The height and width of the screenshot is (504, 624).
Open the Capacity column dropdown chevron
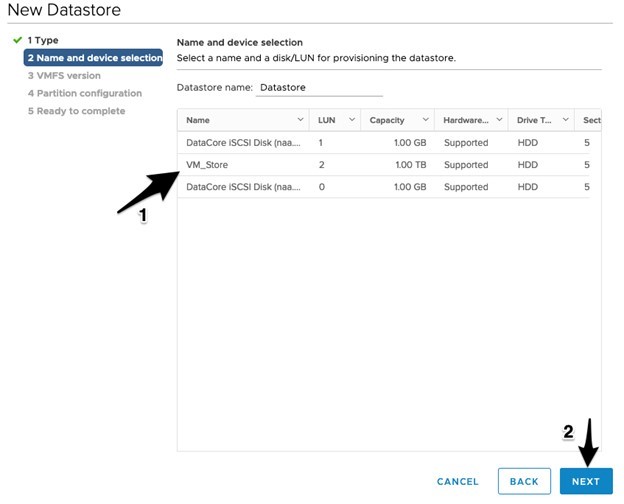pos(425,119)
